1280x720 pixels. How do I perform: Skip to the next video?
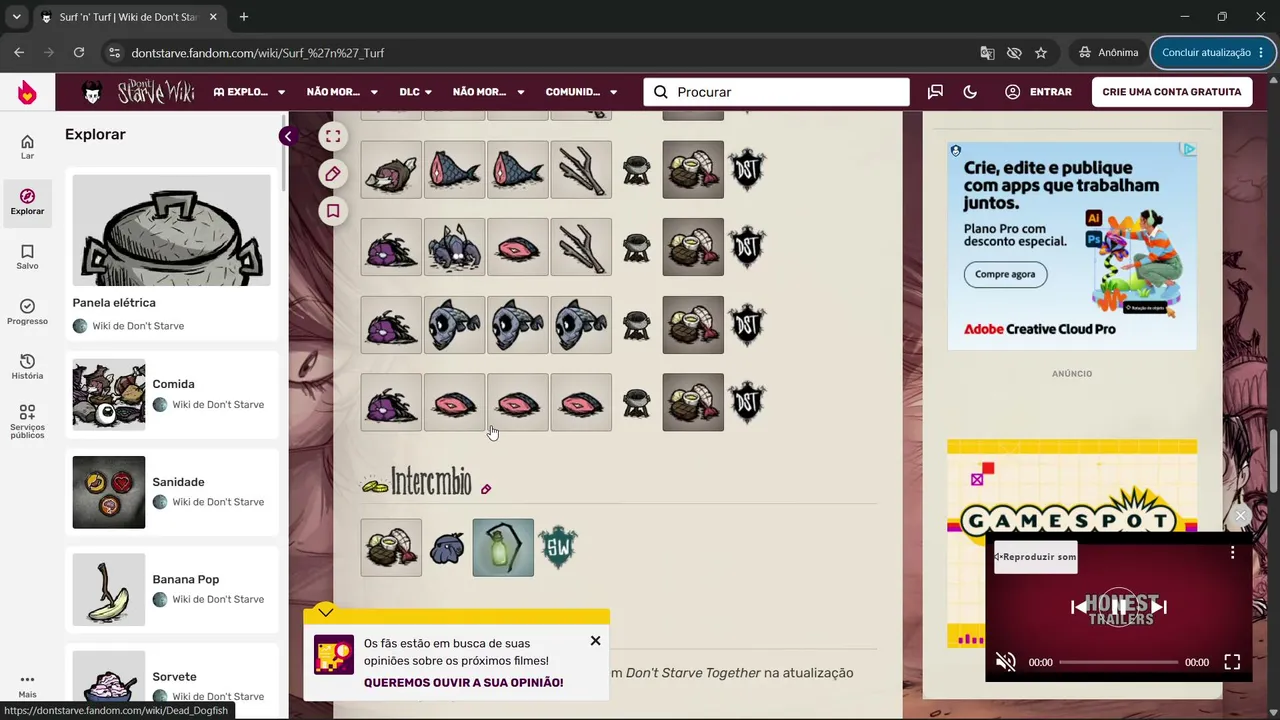tap(1158, 606)
